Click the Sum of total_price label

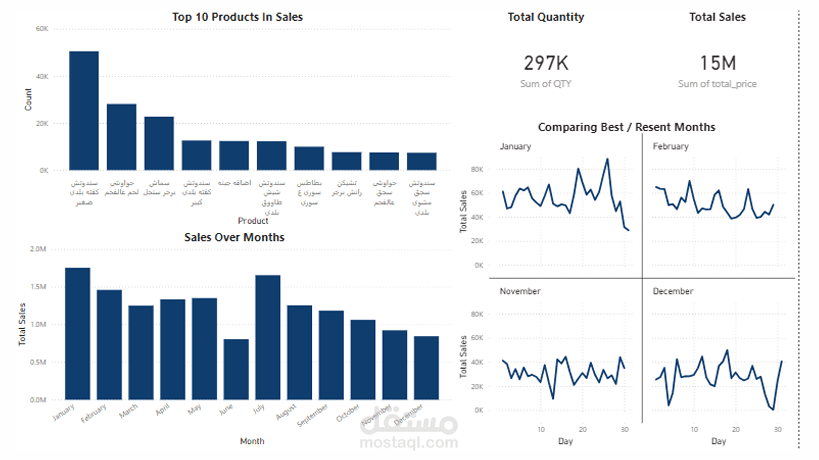tap(718, 84)
